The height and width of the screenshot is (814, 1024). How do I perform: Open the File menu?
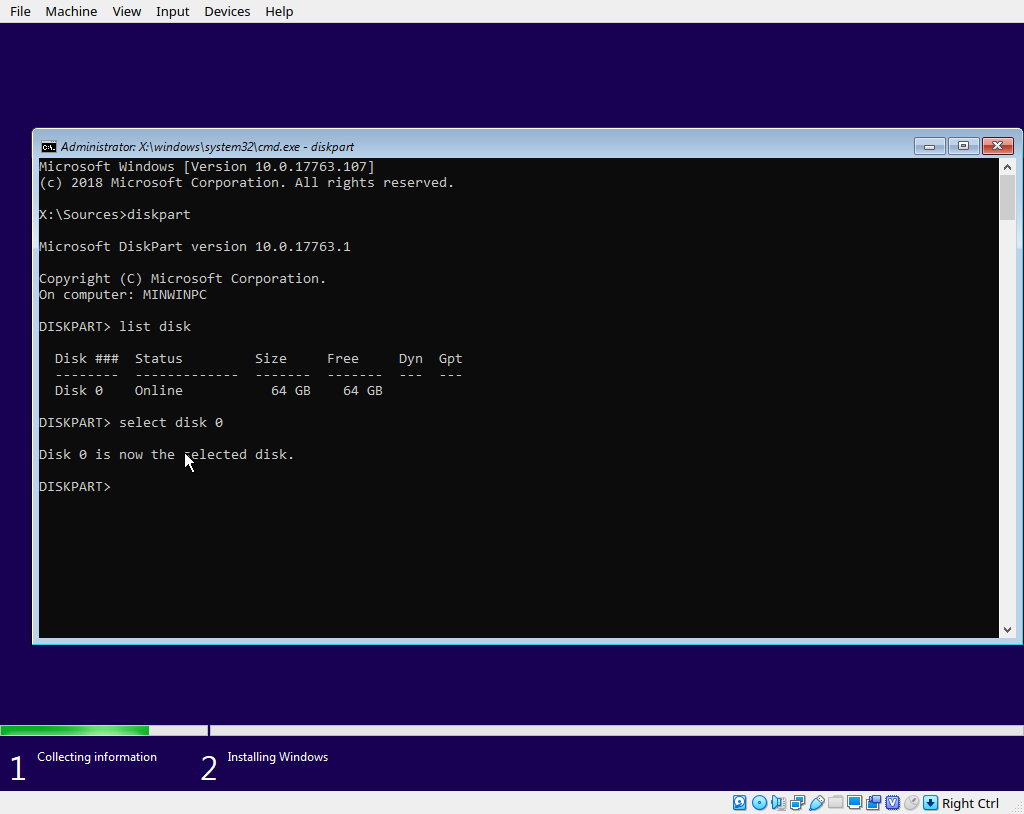20,11
